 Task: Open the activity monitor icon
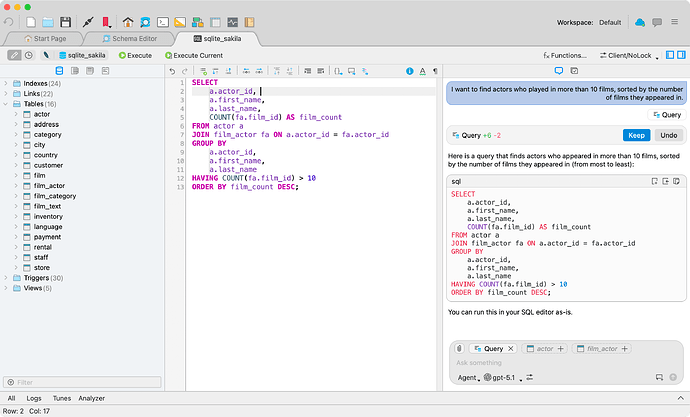pos(232,22)
